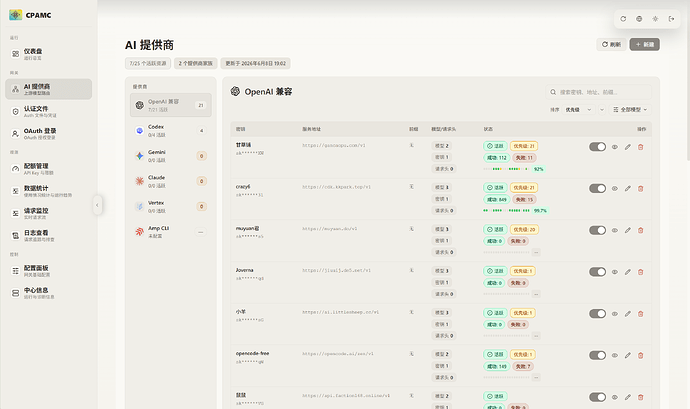Edit the muyuan entry with pencil icon

628,230
